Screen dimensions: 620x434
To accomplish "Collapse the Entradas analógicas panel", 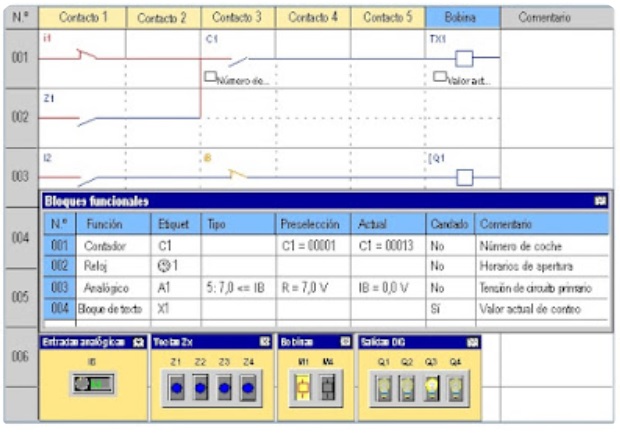I will (139, 342).
